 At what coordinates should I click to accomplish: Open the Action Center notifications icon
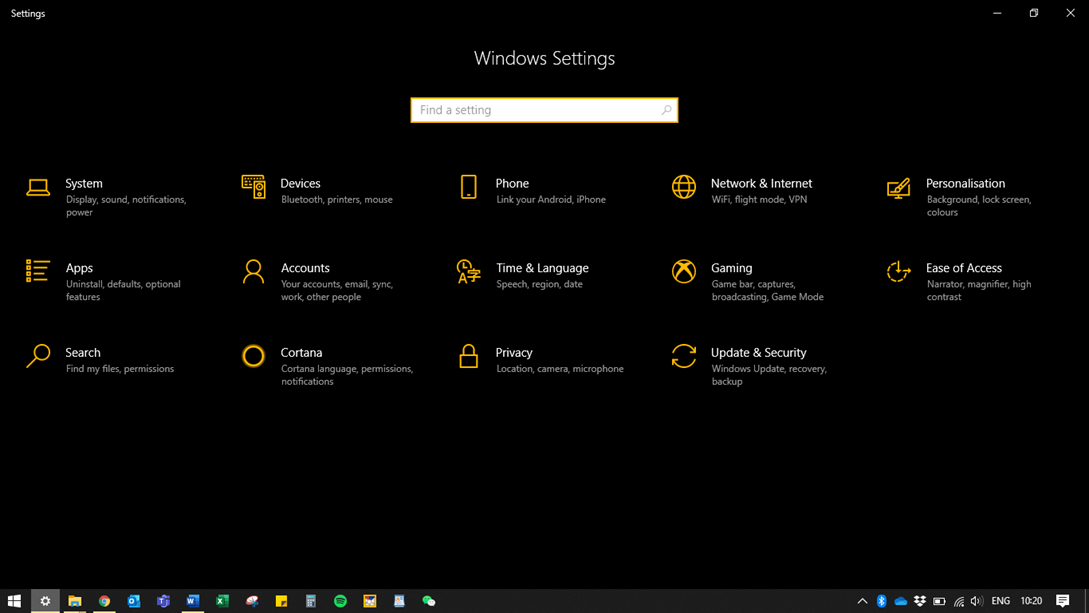click(x=1063, y=601)
